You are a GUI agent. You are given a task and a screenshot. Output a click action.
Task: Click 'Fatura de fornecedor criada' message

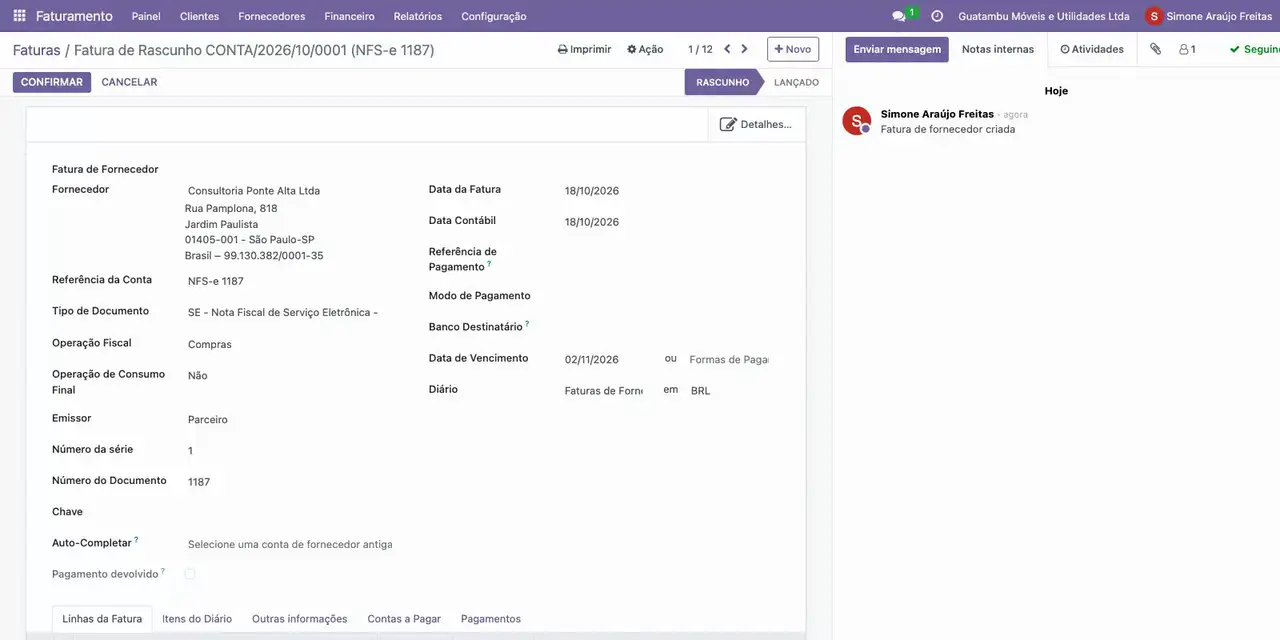click(948, 129)
